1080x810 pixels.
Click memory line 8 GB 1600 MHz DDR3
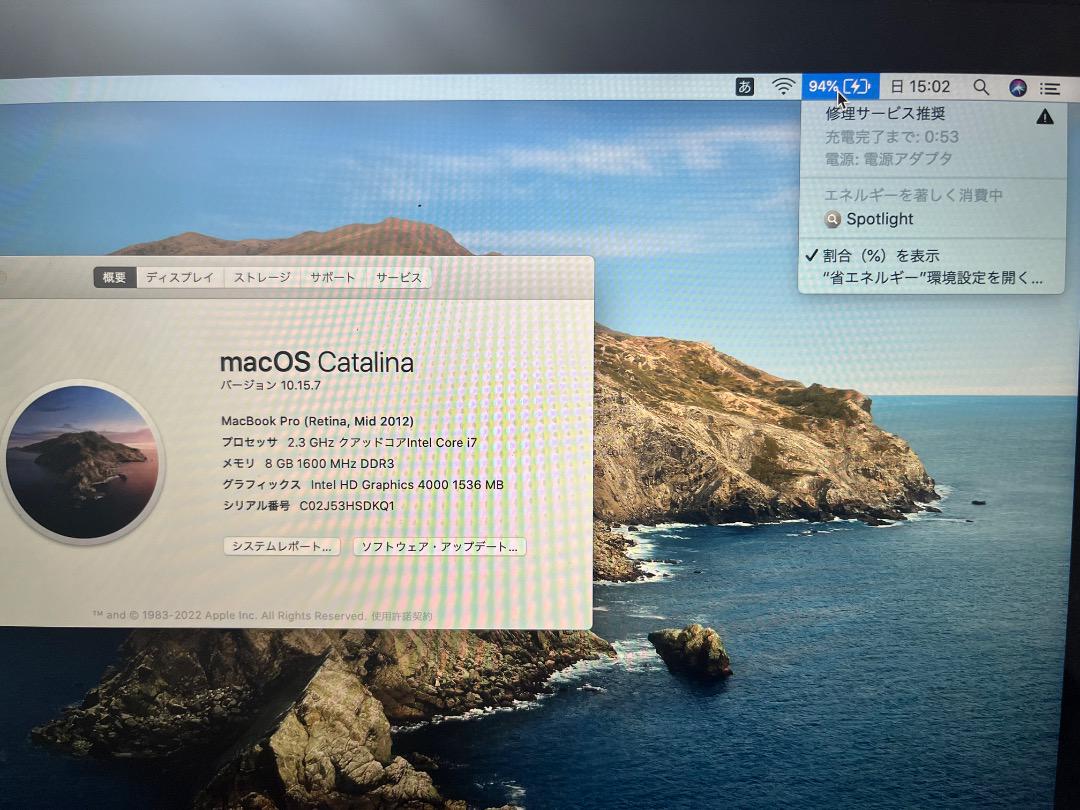tap(308, 464)
